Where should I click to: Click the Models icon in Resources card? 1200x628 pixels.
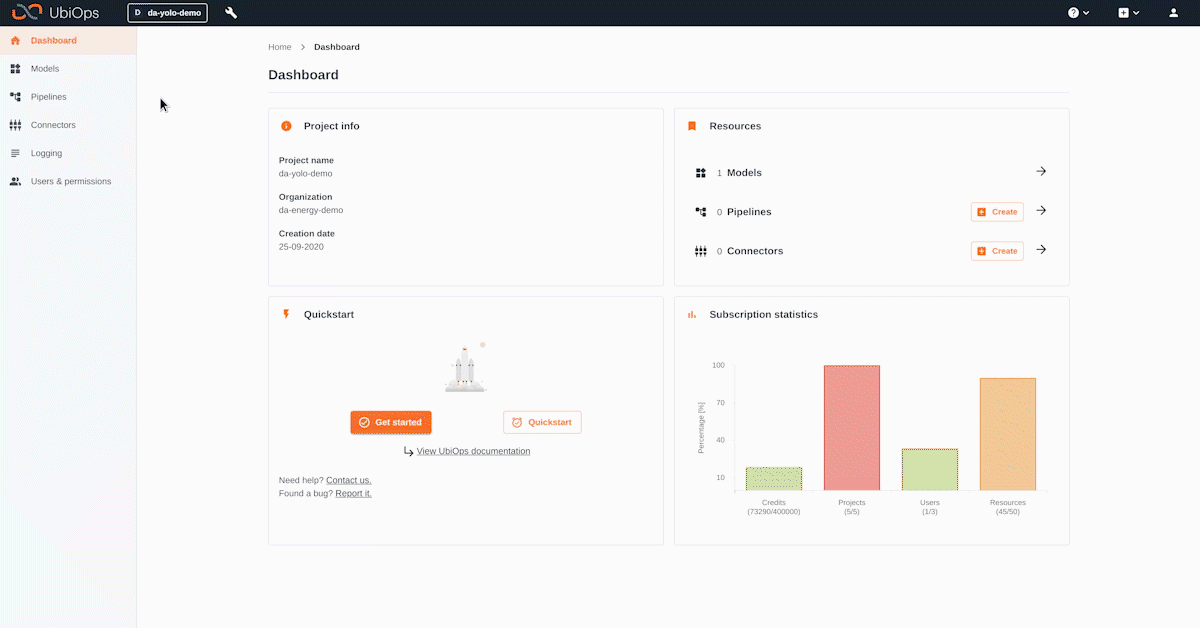pos(701,173)
